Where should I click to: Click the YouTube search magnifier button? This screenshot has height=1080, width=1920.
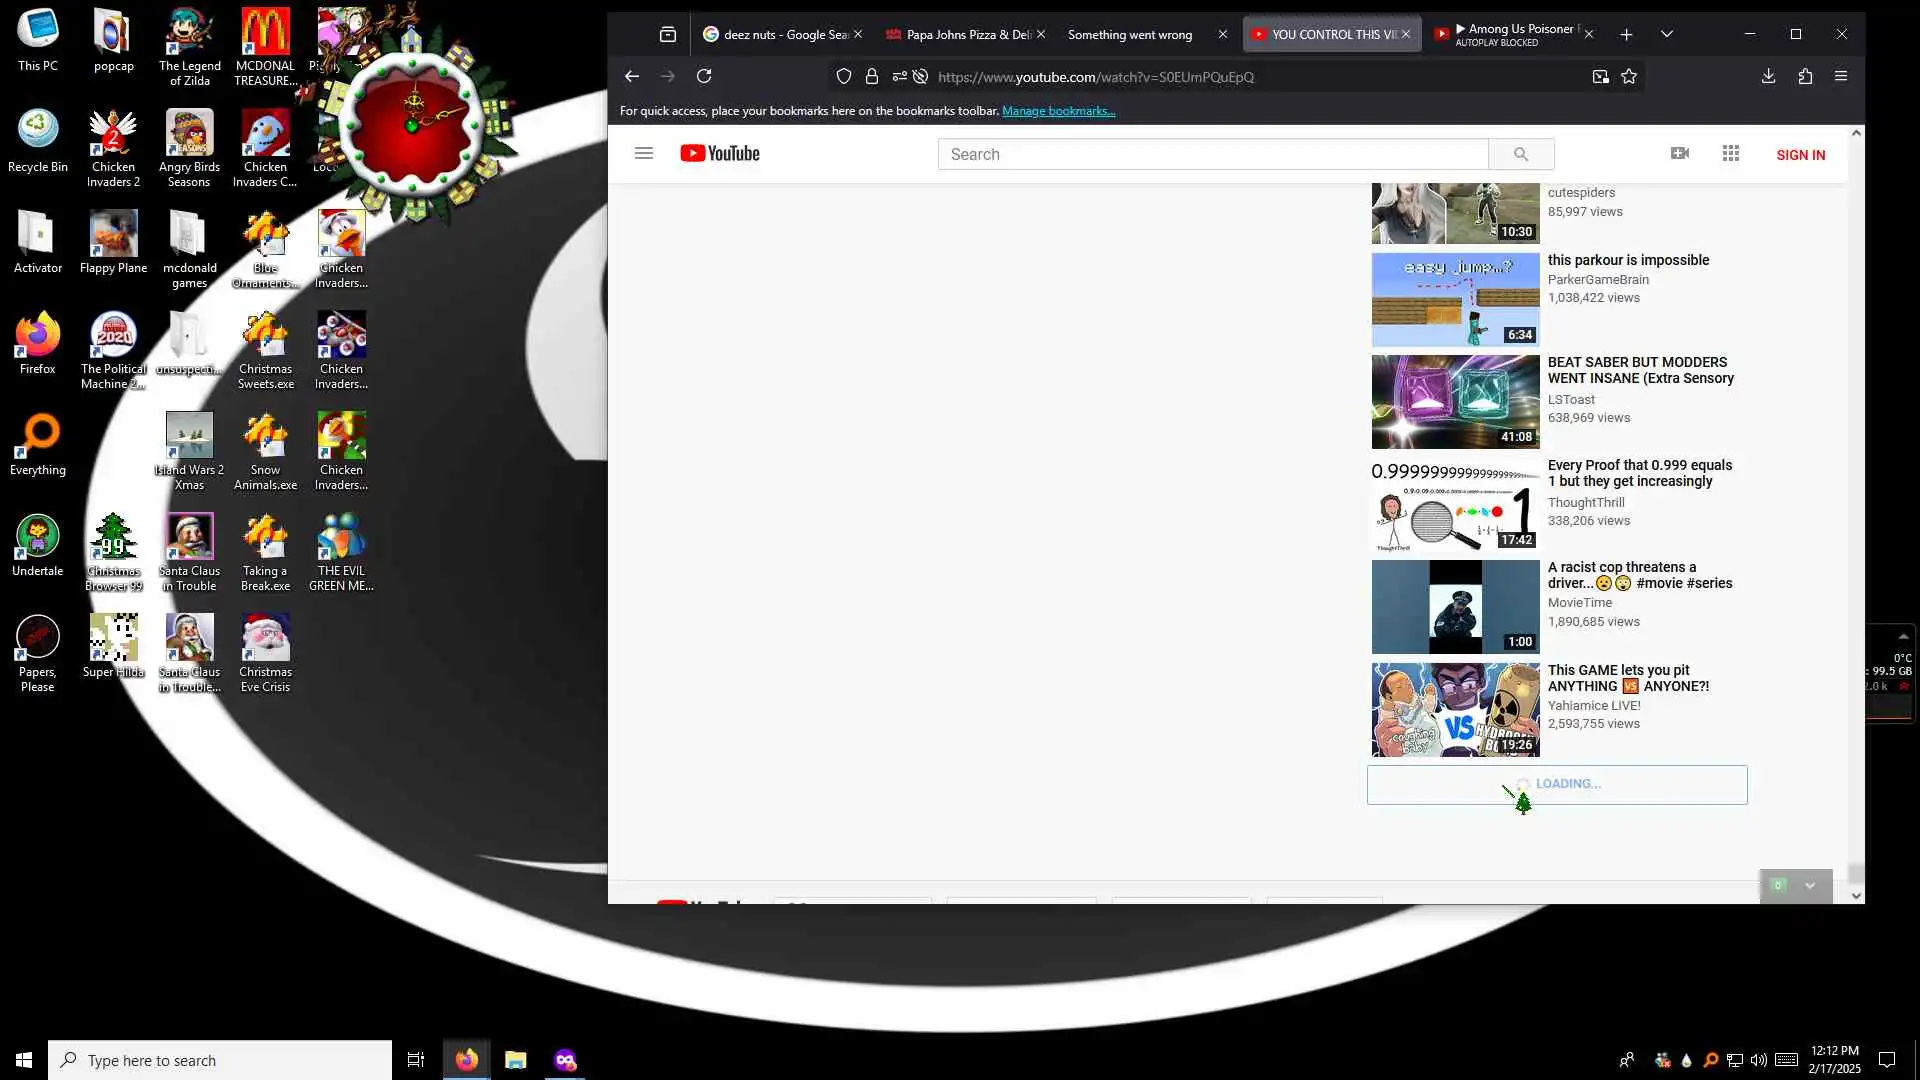click(x=1520, y=154)
